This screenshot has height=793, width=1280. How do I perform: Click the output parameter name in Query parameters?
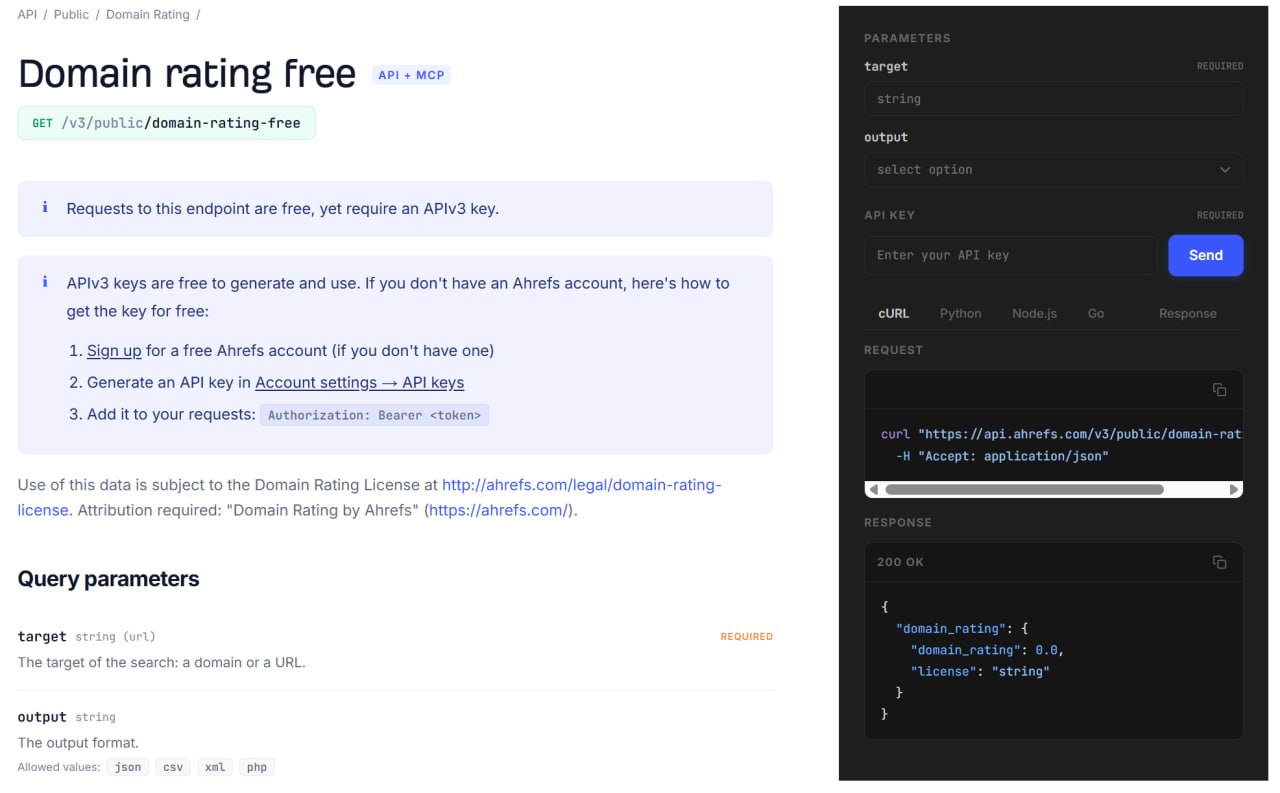point(42,717)
